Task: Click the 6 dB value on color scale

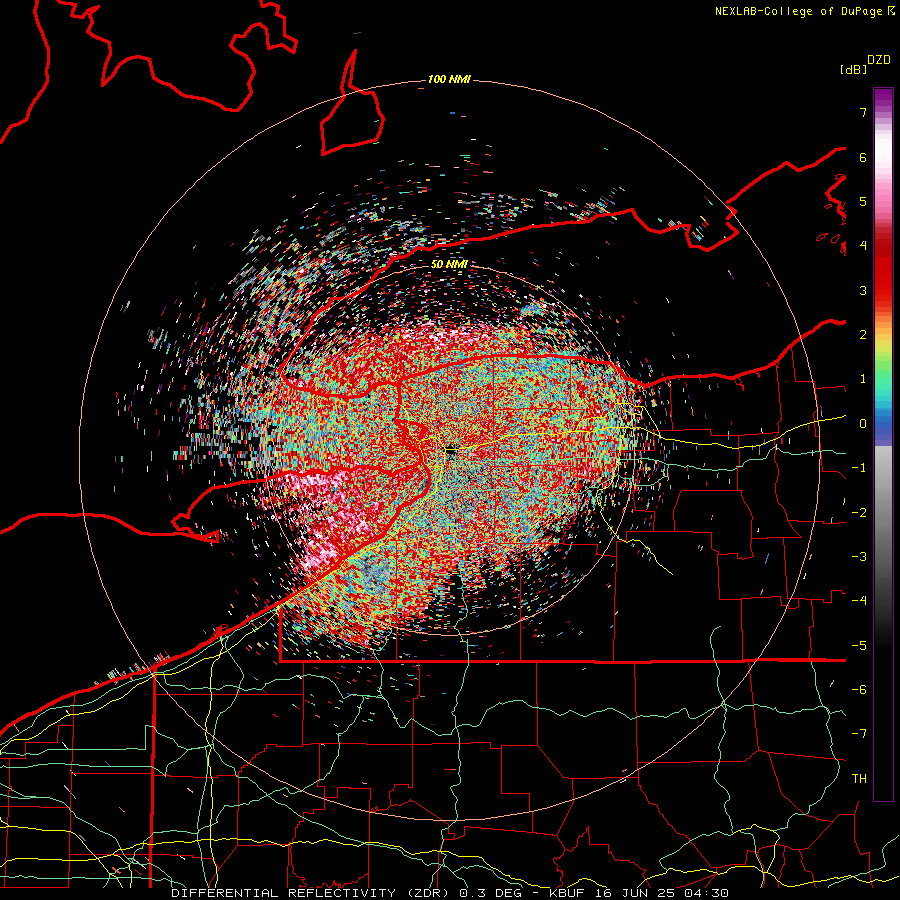Action: 863,157
